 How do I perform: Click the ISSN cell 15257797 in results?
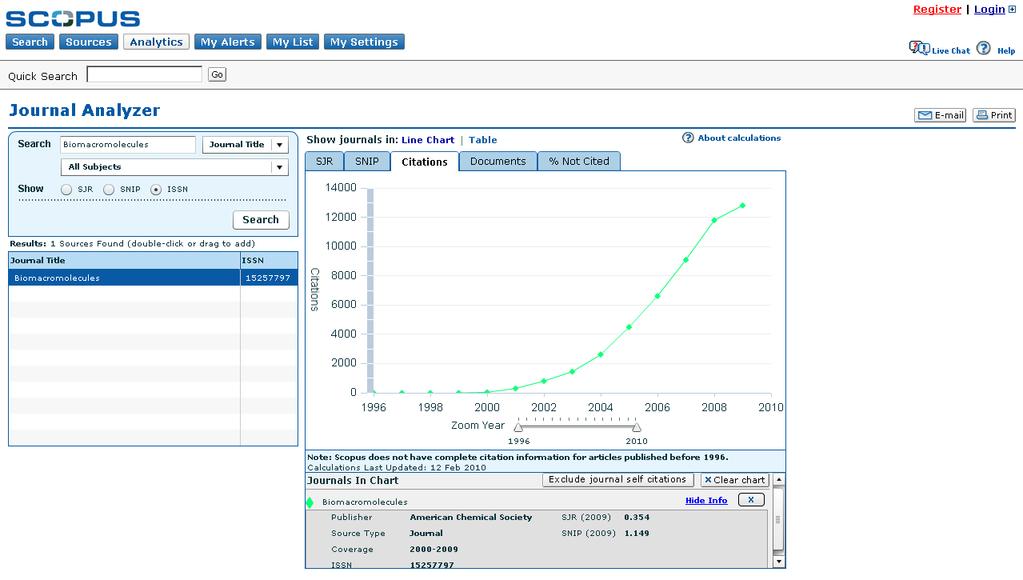pos(267,278)
